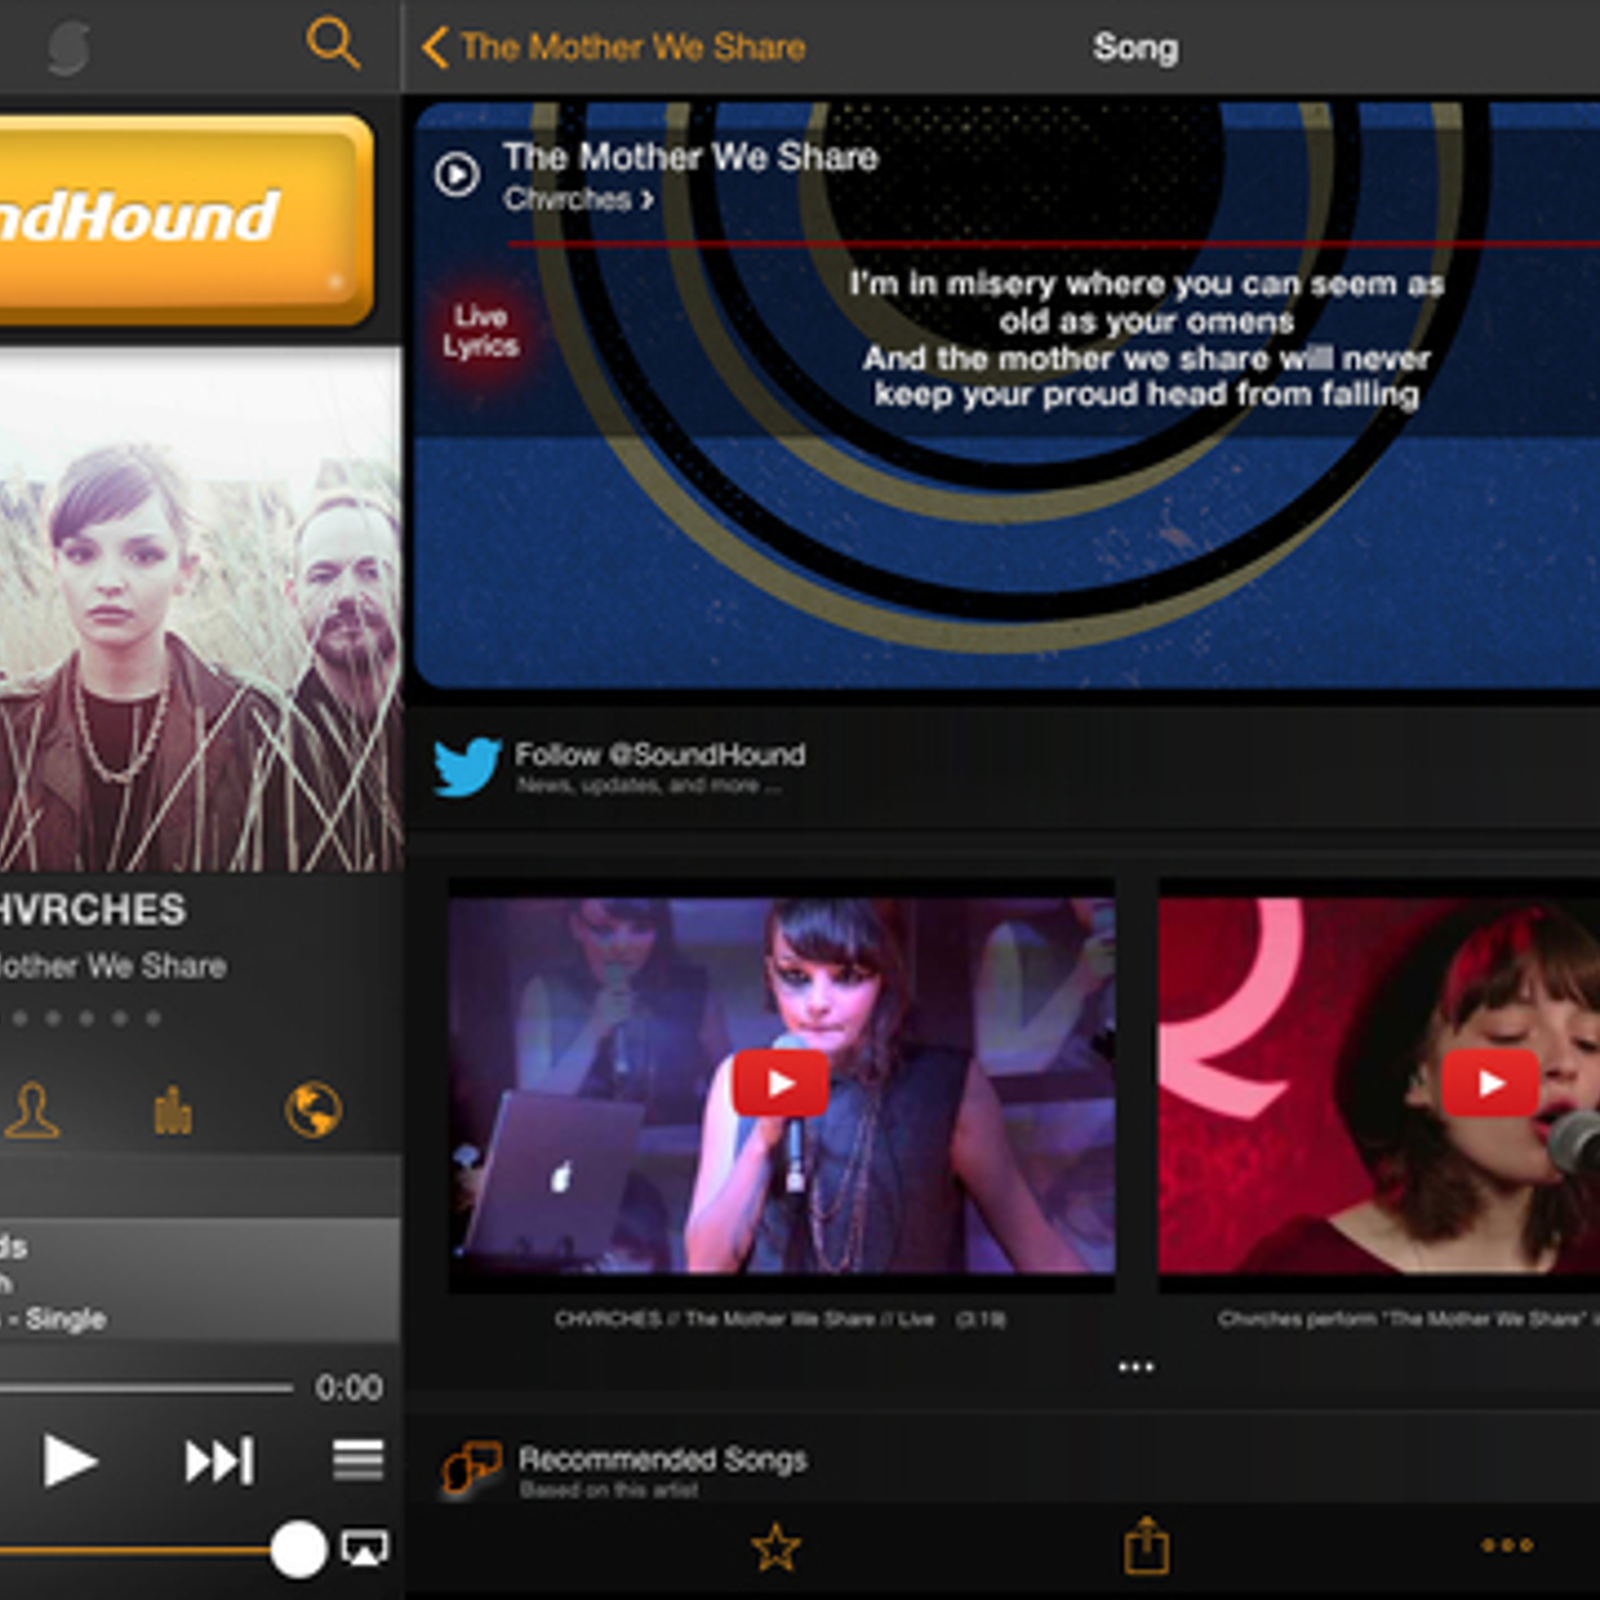Play the song from lyrics card
1600x1600 pixels.
[457, 175]
